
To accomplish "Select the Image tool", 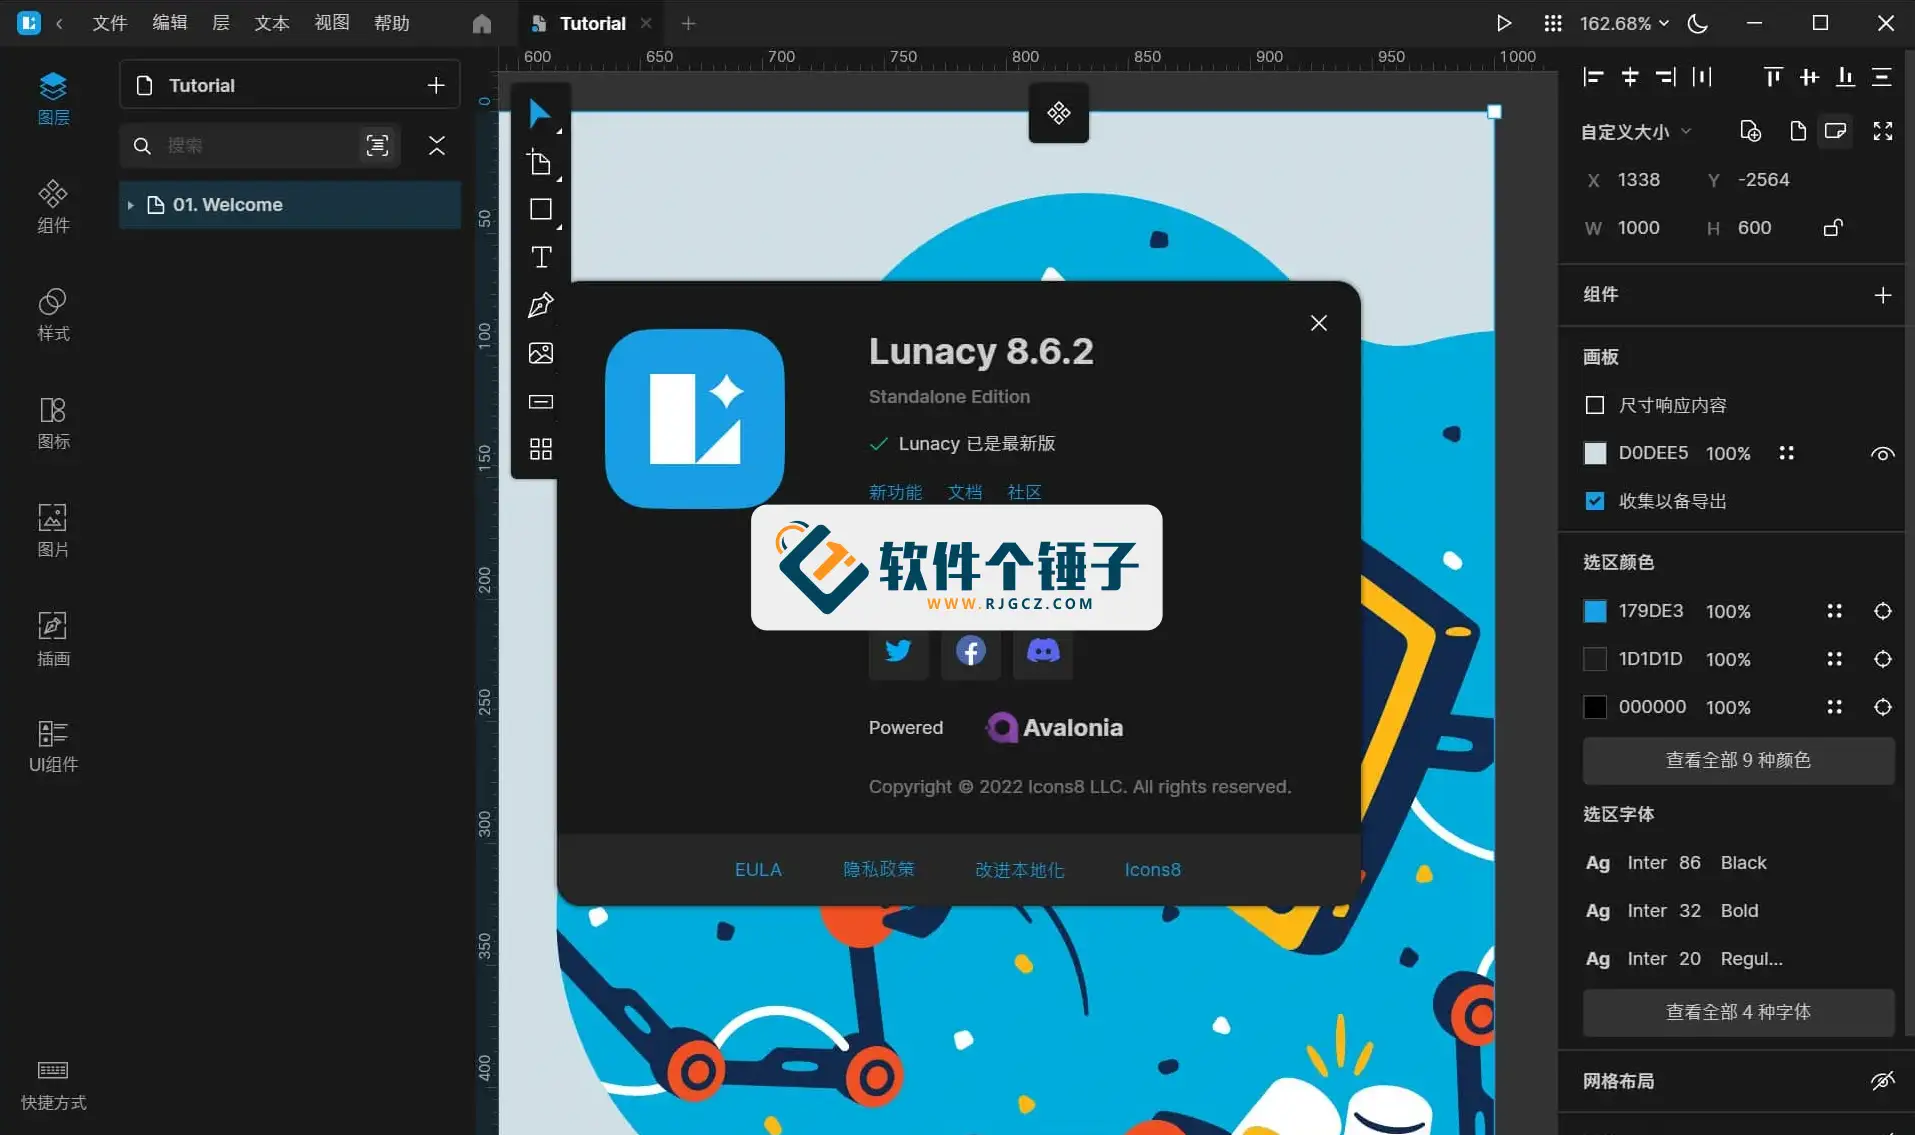I will pyautogui.click(x=541, y=353).
